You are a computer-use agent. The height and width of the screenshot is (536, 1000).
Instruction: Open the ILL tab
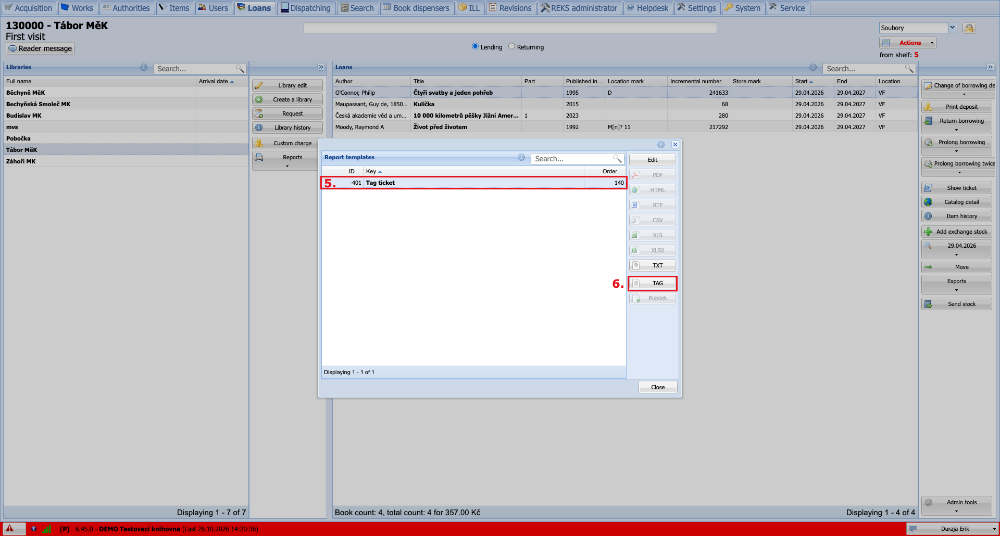(x=469, y=8)
